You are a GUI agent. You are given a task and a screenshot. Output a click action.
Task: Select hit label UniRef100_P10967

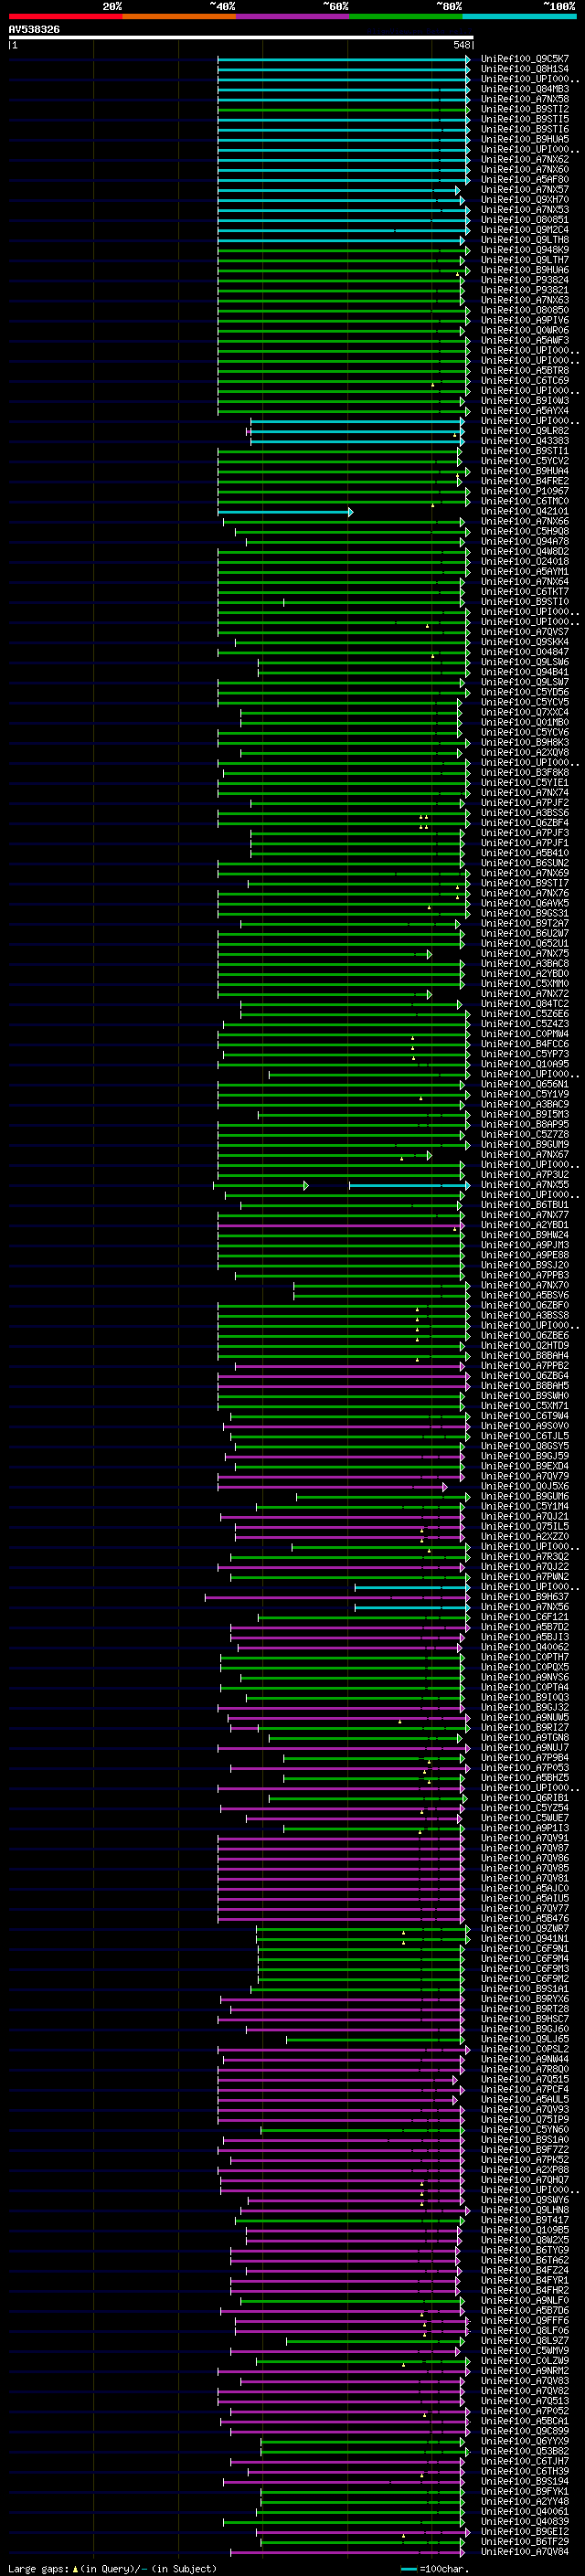click(x=525, y=491)
